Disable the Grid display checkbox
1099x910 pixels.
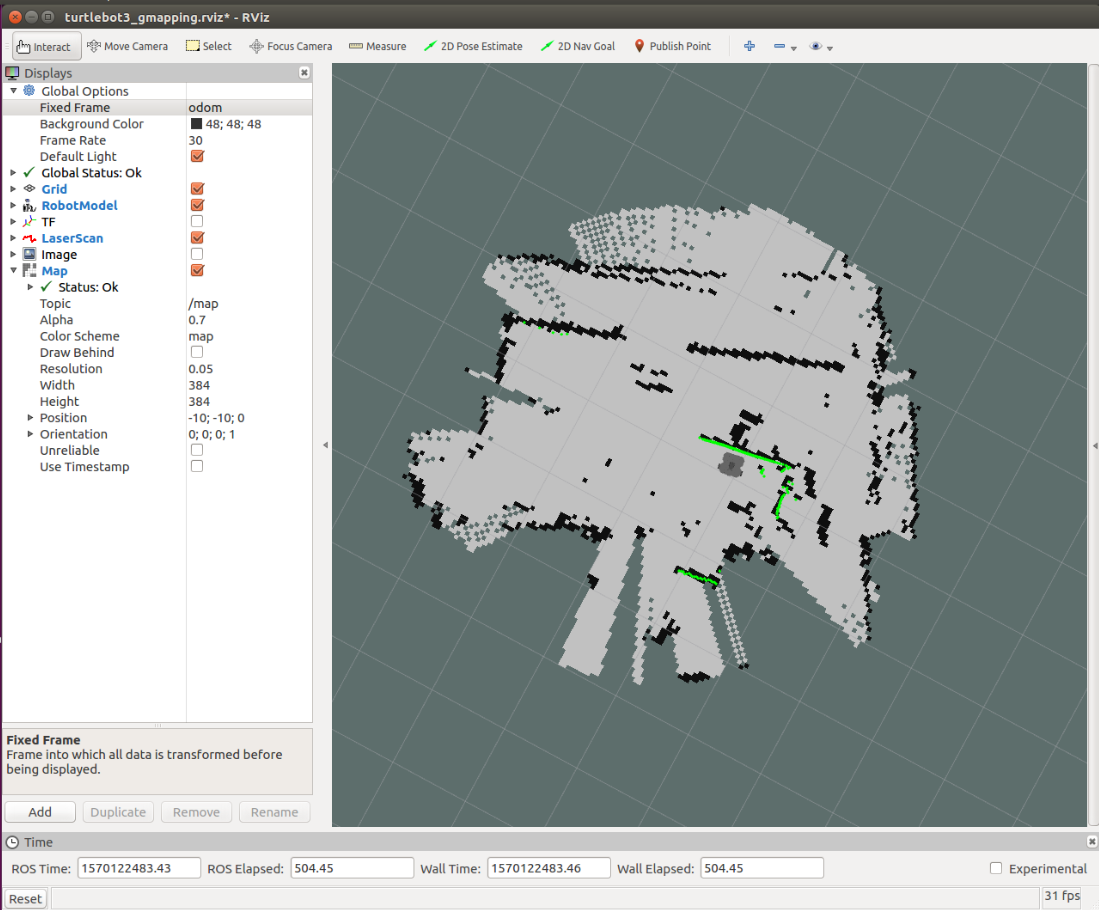coord(197,189)
